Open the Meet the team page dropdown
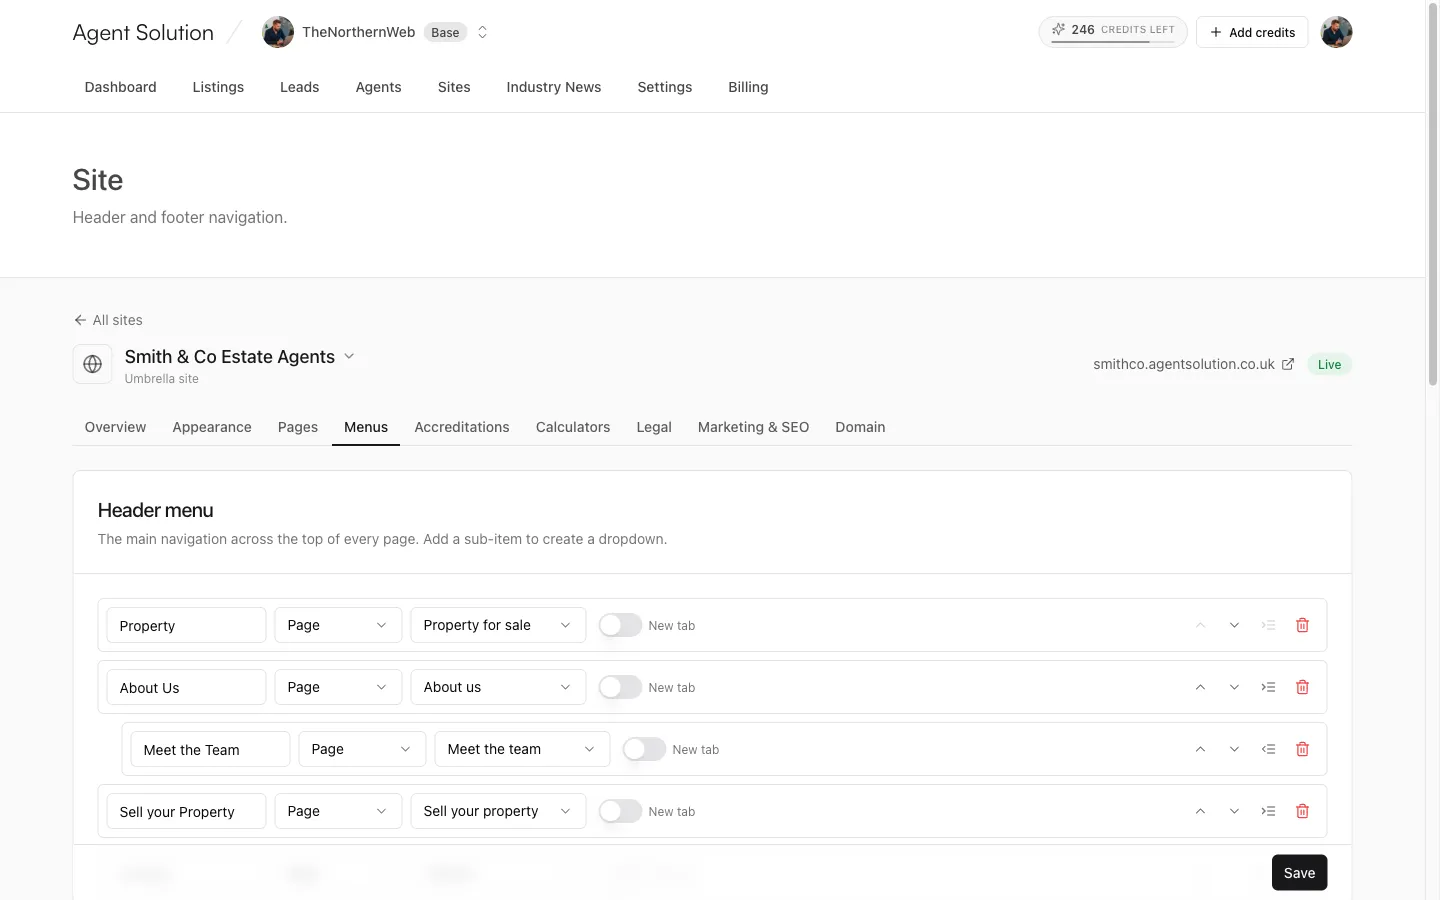Screen dimensions: 1440x900 [x=522, y=749]
